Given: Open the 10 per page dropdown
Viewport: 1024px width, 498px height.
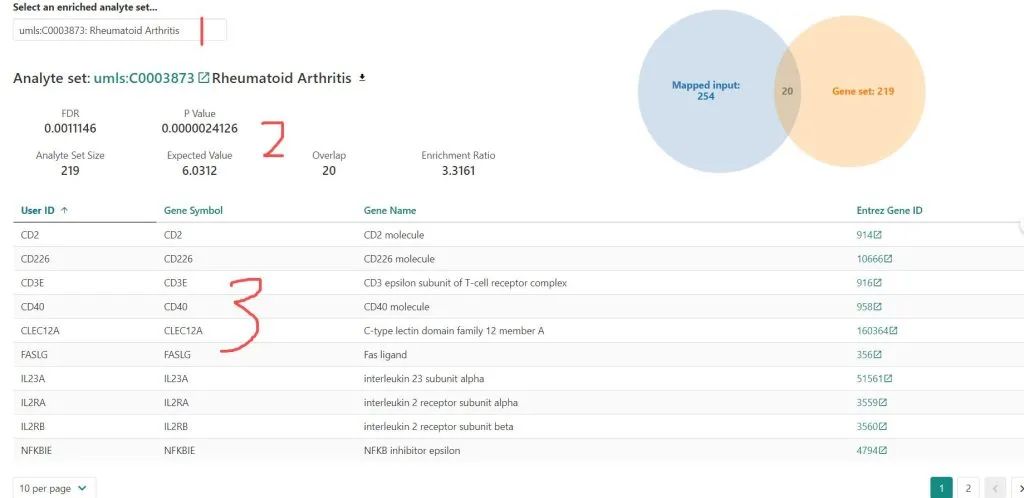Looking at the screenshot, I should [x=54, y=488].
